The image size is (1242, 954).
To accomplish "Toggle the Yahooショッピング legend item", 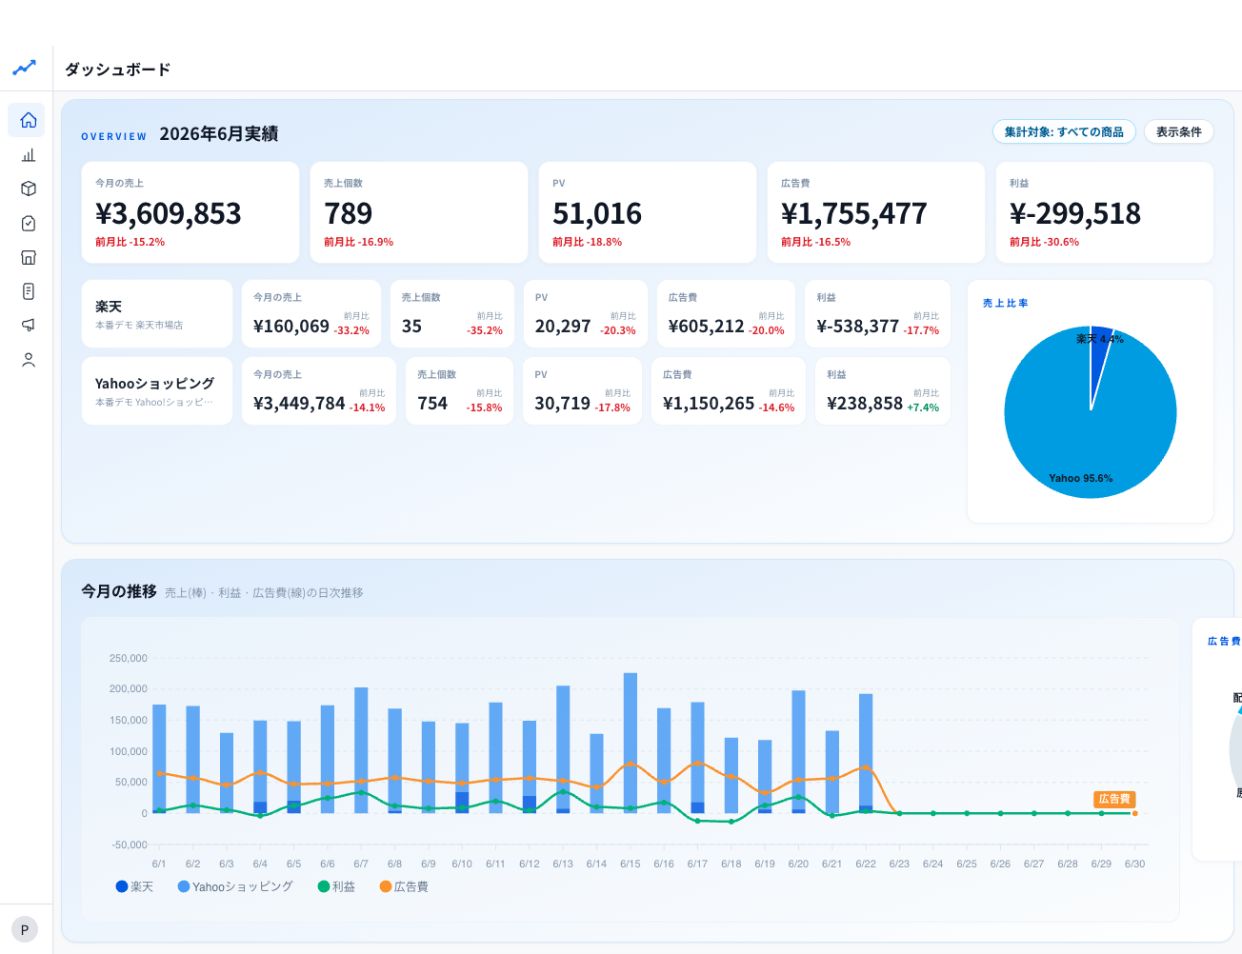I will coord(235,887).
